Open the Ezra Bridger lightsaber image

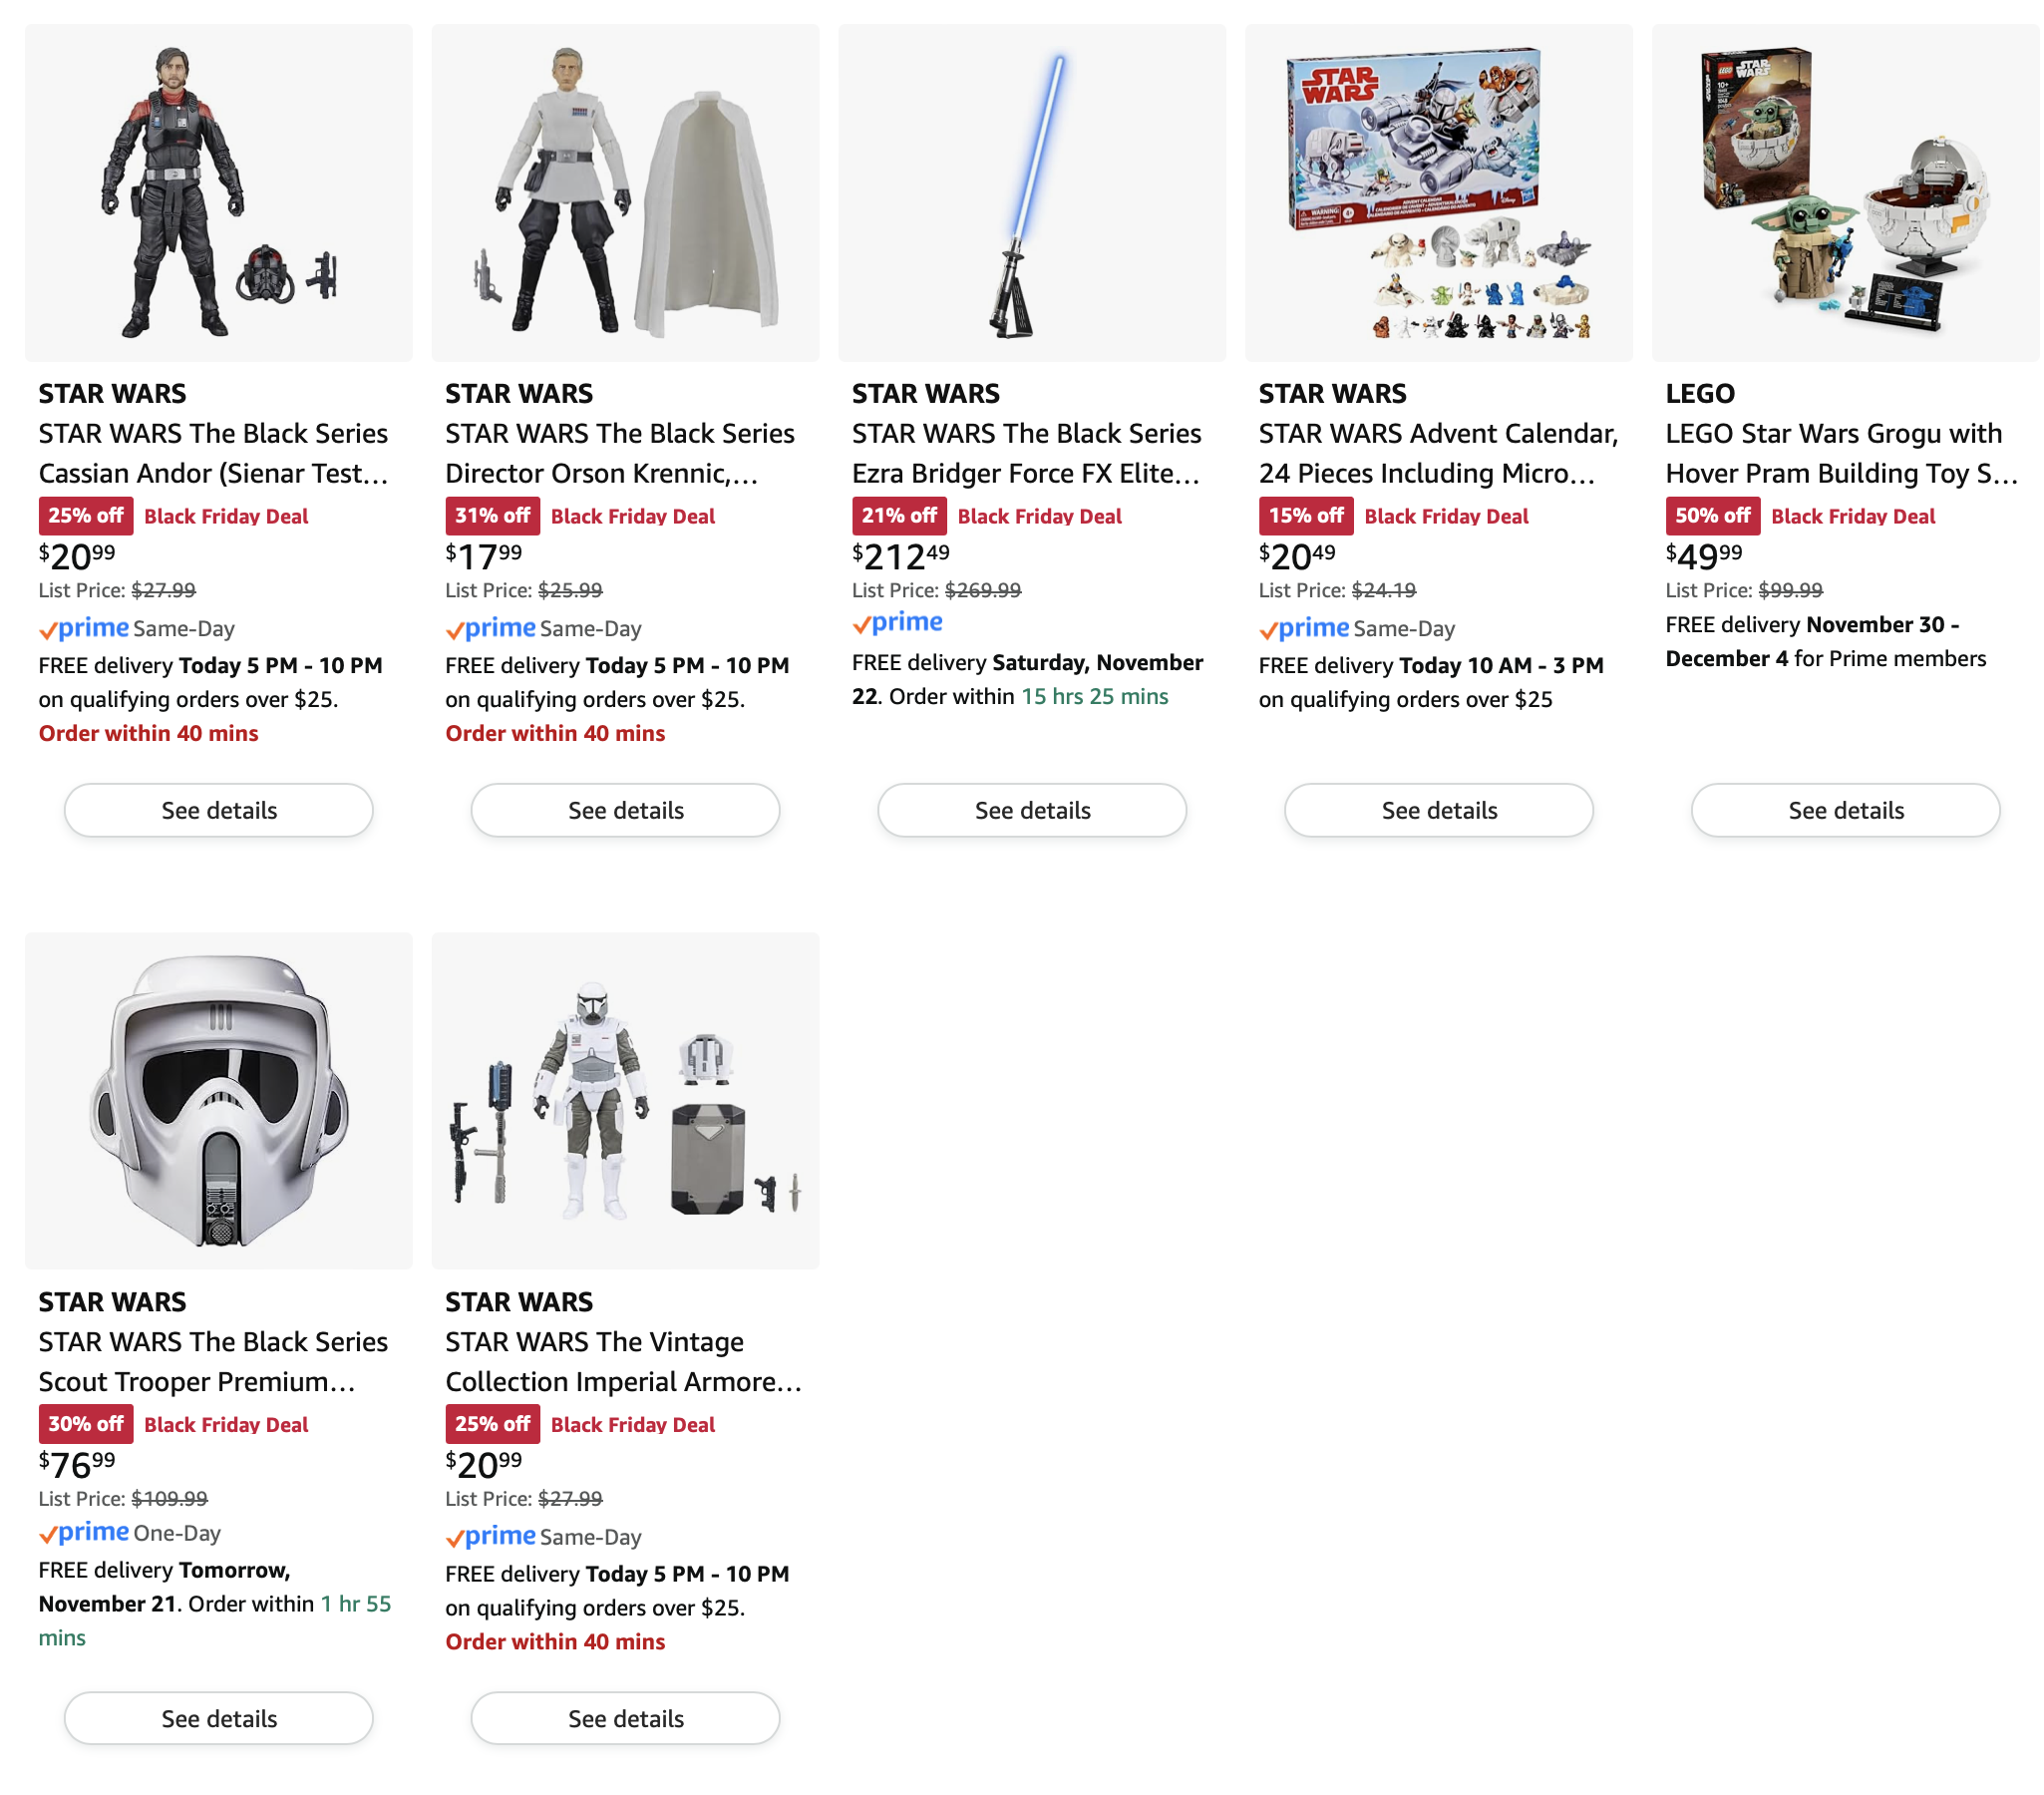1031,192
